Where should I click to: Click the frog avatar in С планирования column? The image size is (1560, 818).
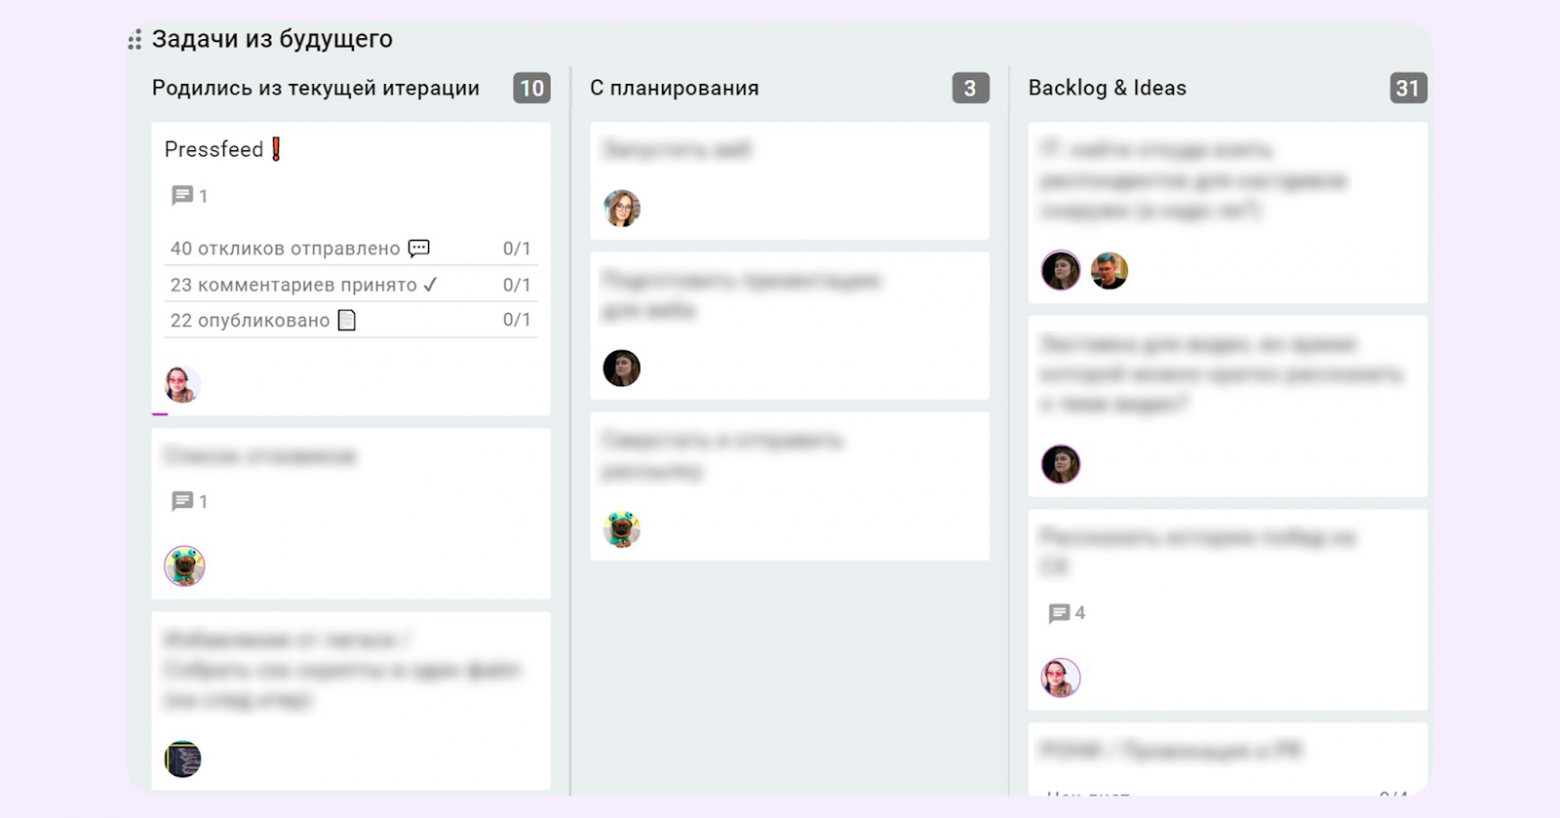pos(622,528)
